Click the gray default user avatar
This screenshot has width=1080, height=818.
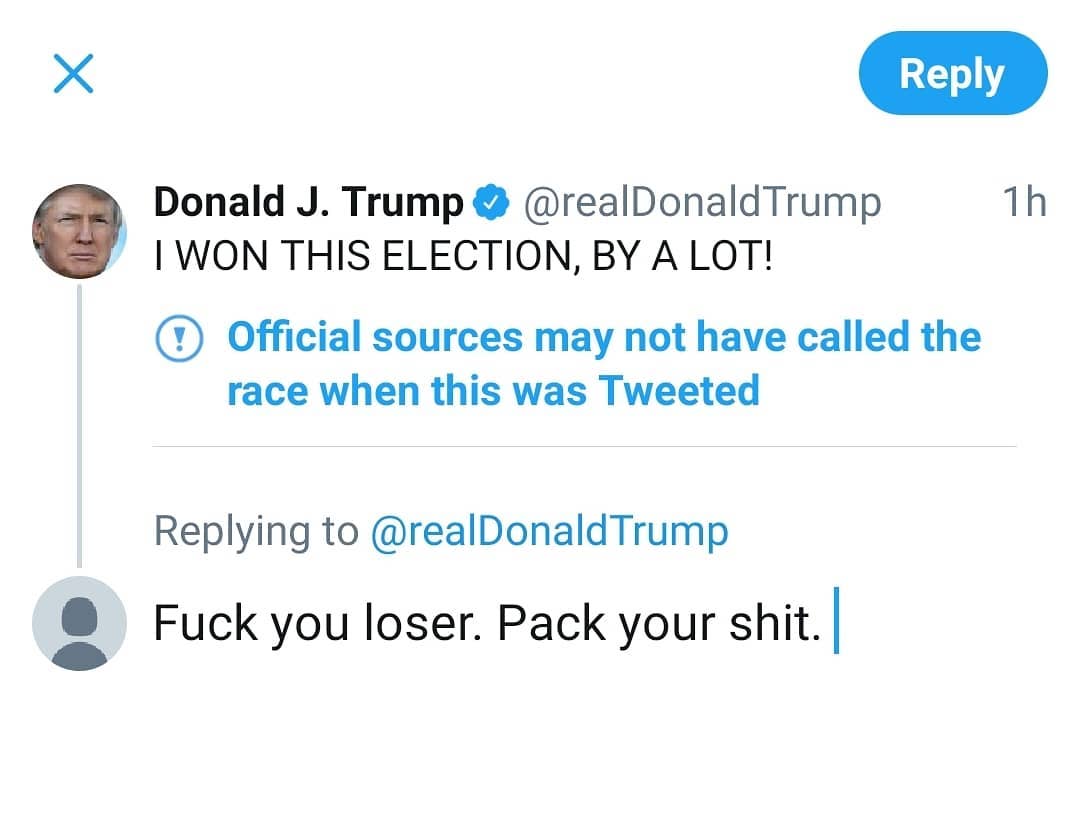point(79,623)
